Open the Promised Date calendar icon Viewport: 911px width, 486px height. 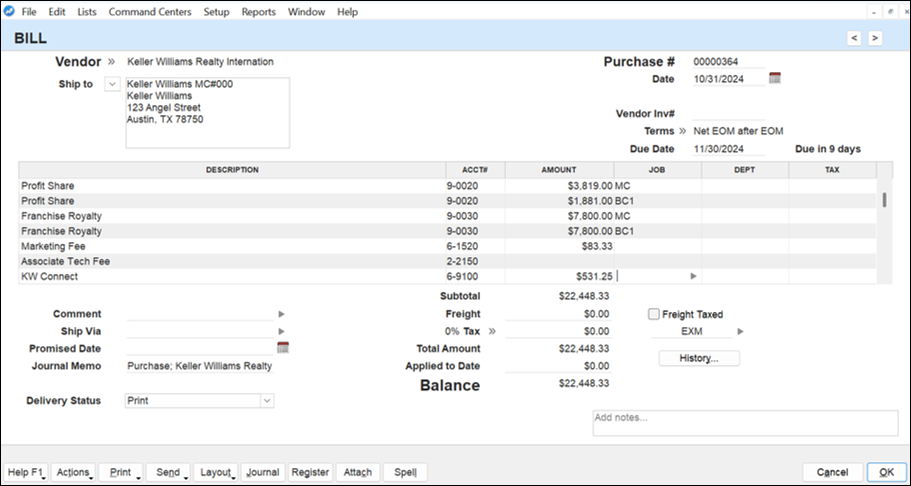[x=283, y=348]
